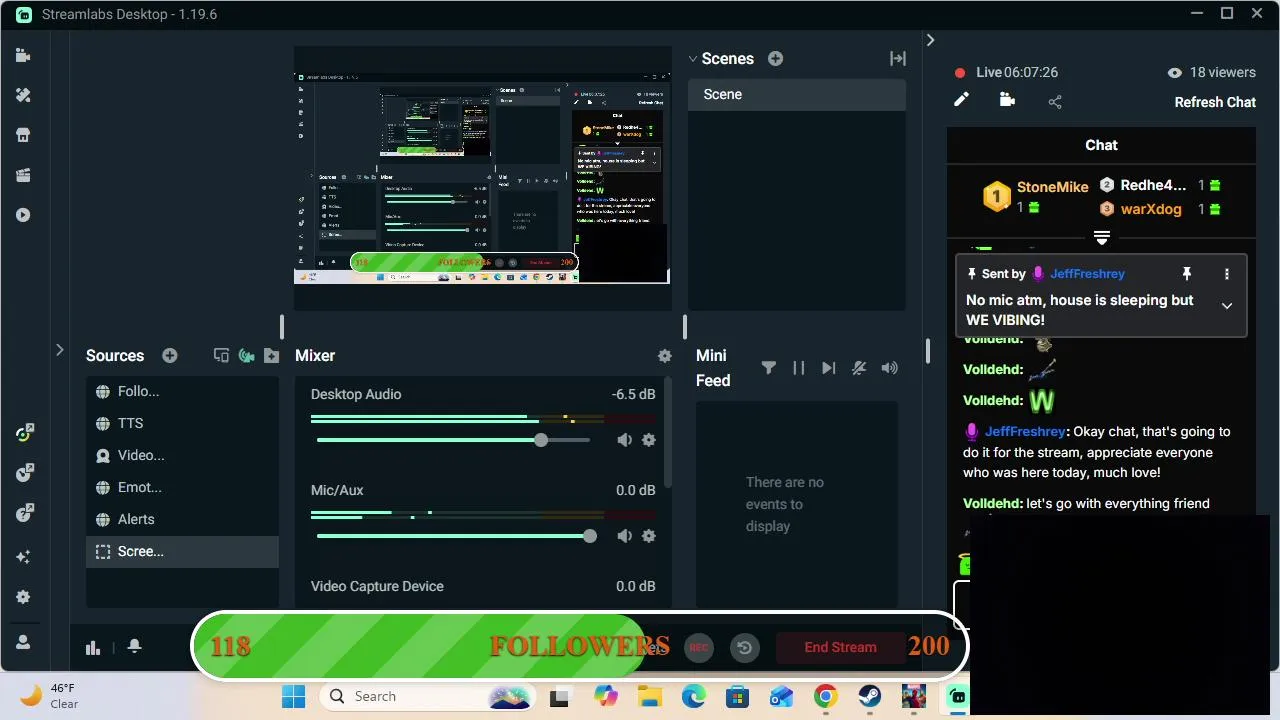The height and width of the screenshot is (720, 1280).
Task: Open the Highlighter clapperboard icon in the sidebar
Action: coord(23,175)
